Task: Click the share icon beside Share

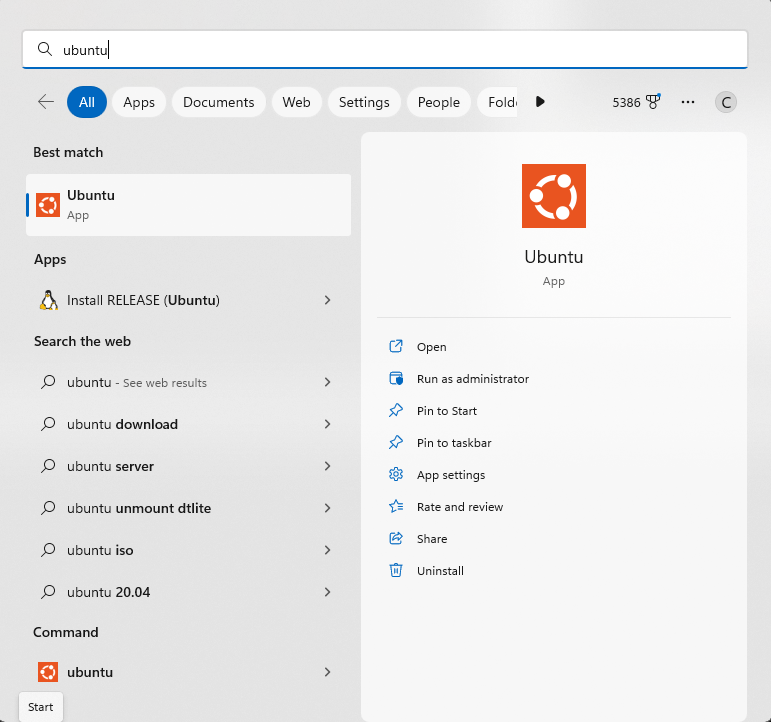Action: click(x=396, y=538)
